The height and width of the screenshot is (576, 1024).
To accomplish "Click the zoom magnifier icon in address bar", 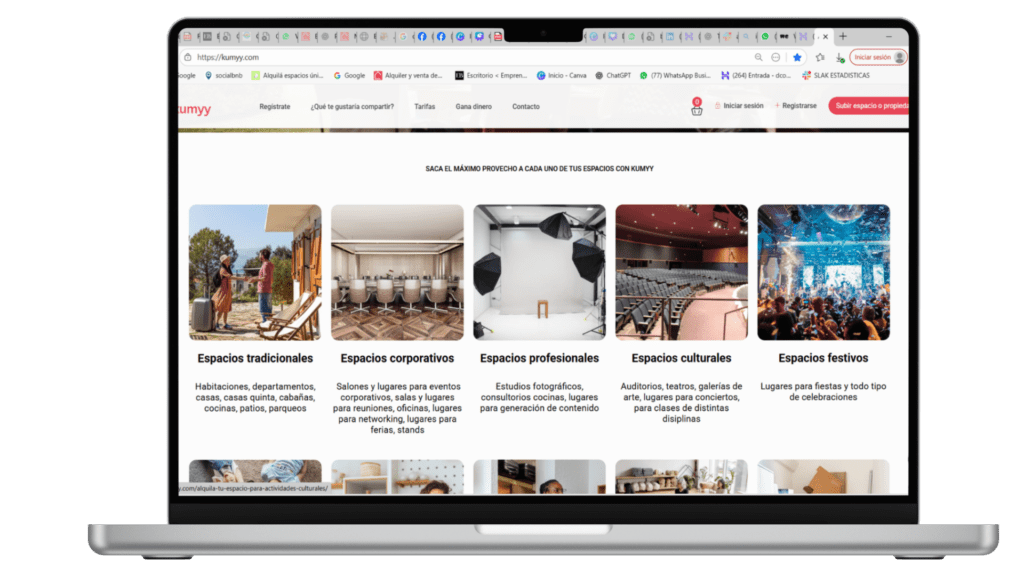I will click(x=758, y=57).
